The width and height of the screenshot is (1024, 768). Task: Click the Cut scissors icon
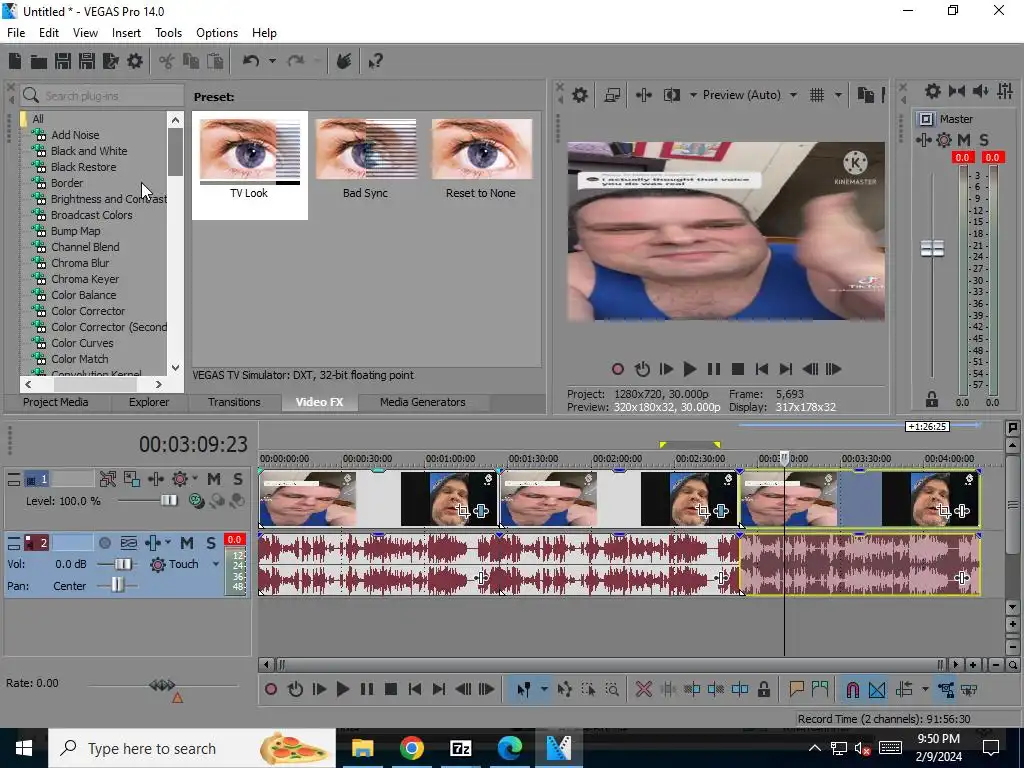coord(167,61)
